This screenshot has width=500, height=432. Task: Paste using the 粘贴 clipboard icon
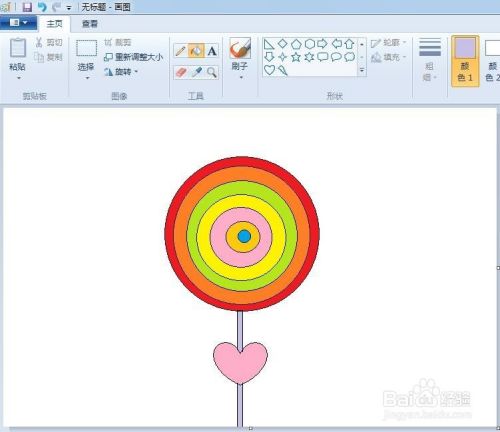pyautogui.click(x=18, y=48)
